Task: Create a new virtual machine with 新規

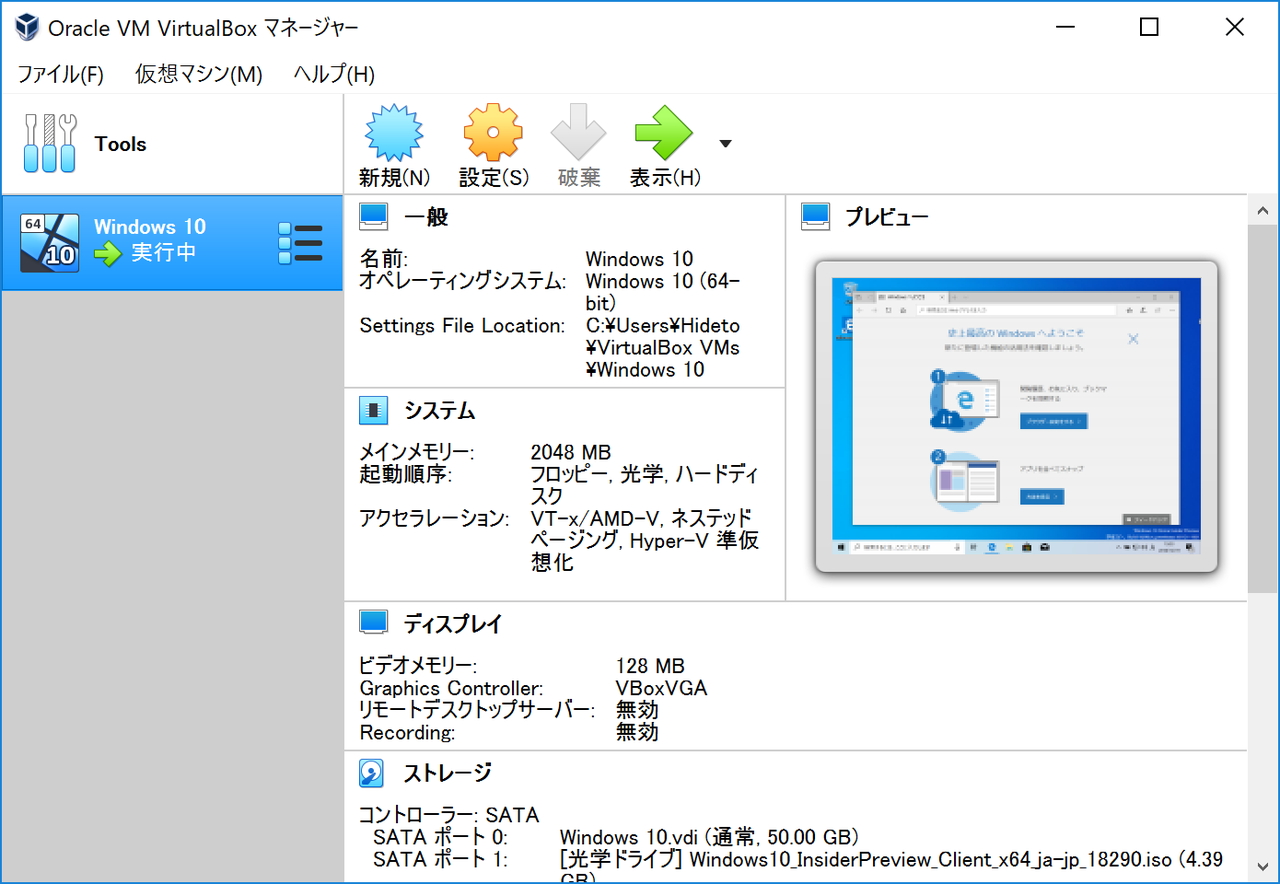Action: pyautogui.click(x=392, y=131)
